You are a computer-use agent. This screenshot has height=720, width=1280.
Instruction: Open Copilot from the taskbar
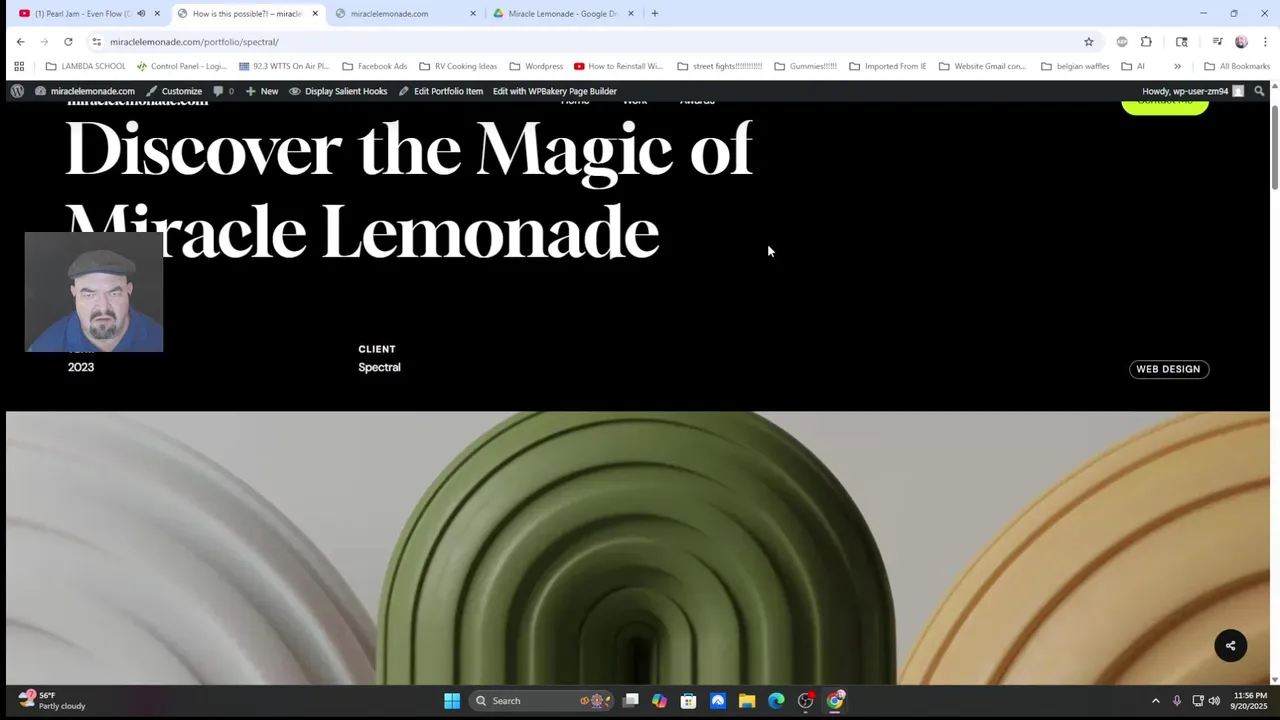(x=659, y=701)
